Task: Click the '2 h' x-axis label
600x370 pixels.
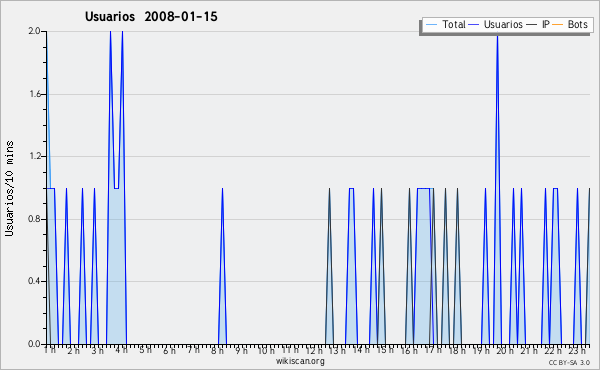Action: click(73, 350)
